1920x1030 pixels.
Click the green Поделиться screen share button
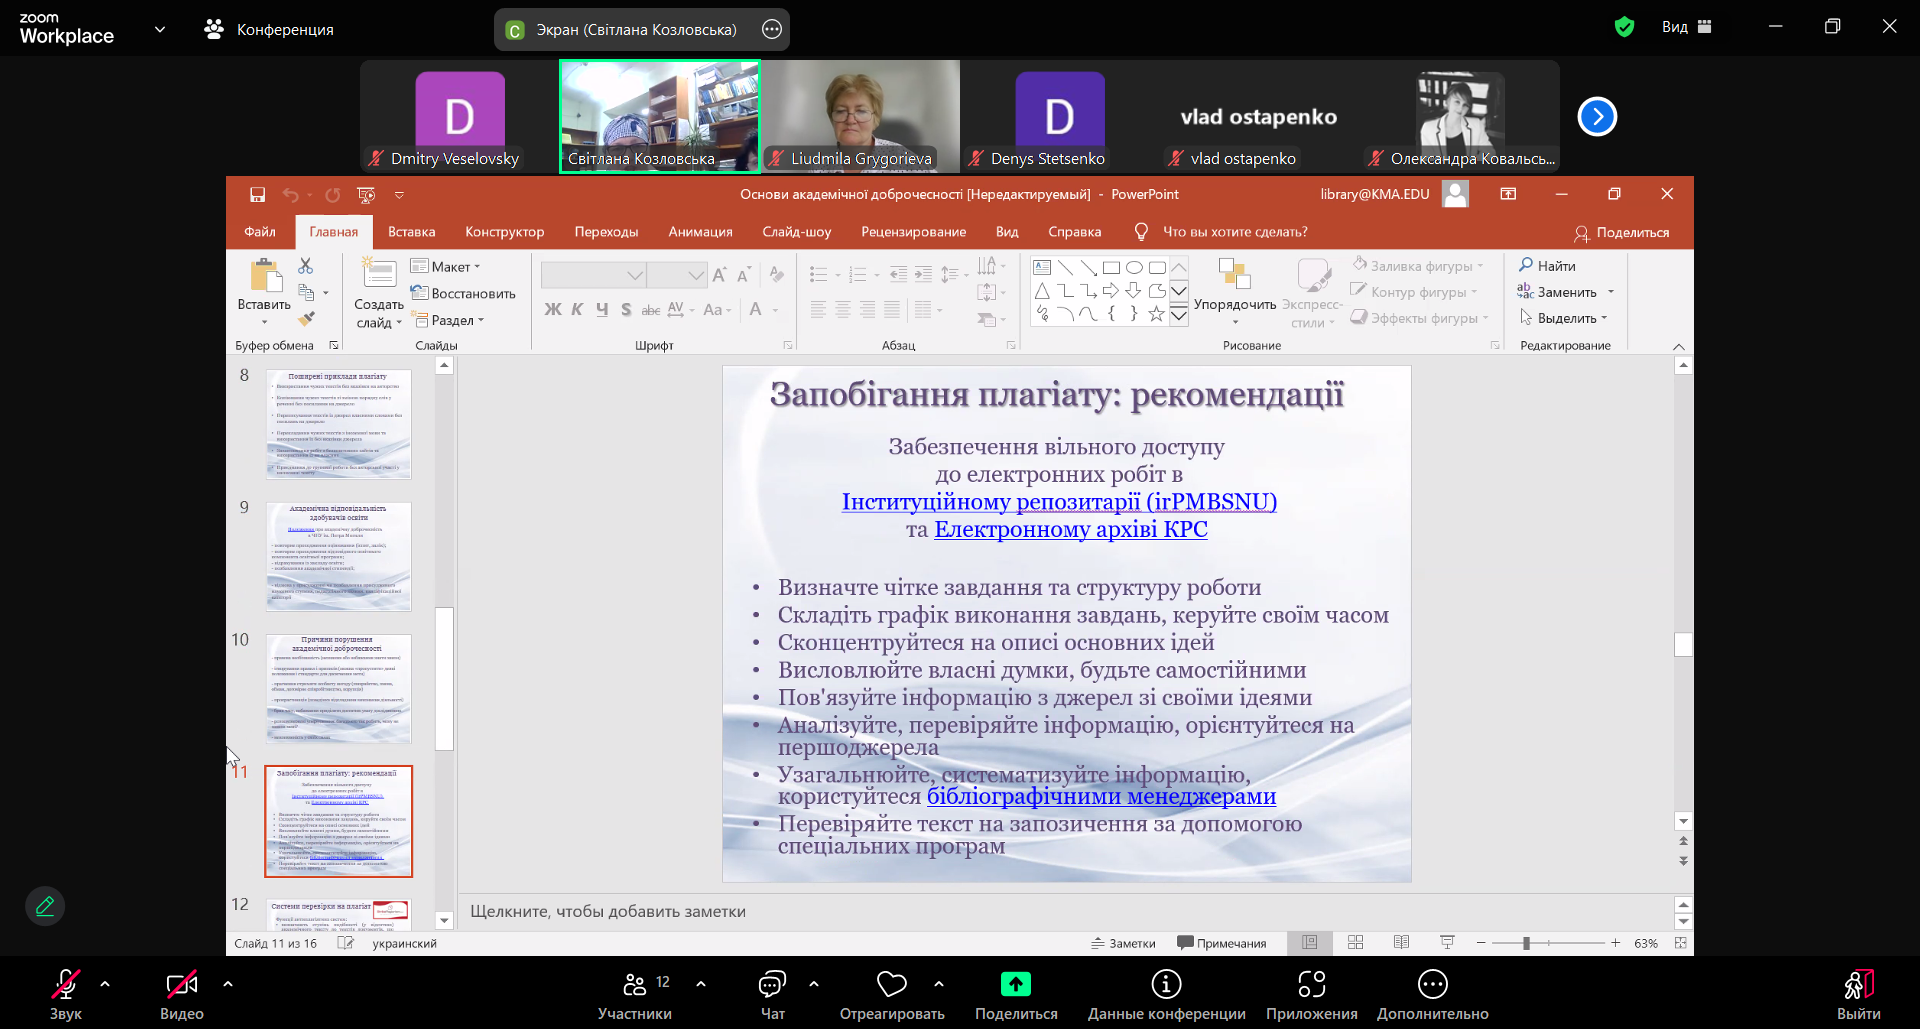point(1016,995)
